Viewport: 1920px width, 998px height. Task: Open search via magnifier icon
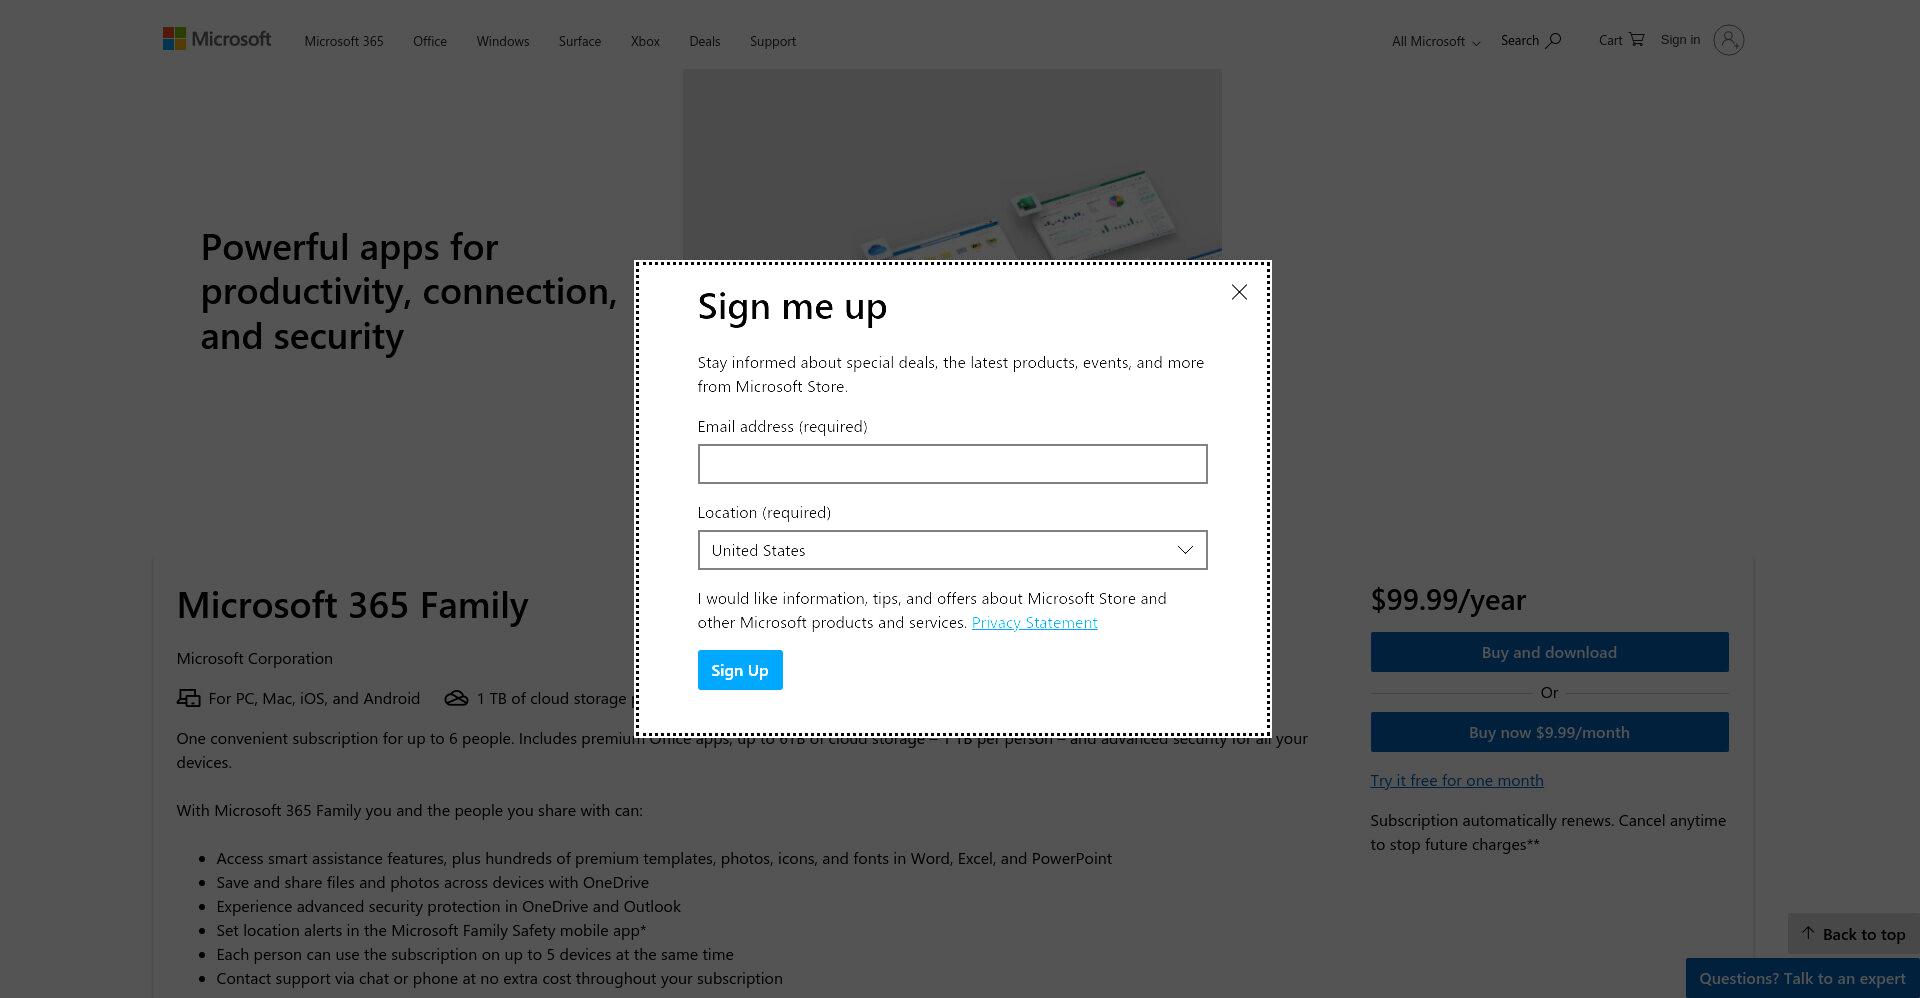tap(1553, 41)
